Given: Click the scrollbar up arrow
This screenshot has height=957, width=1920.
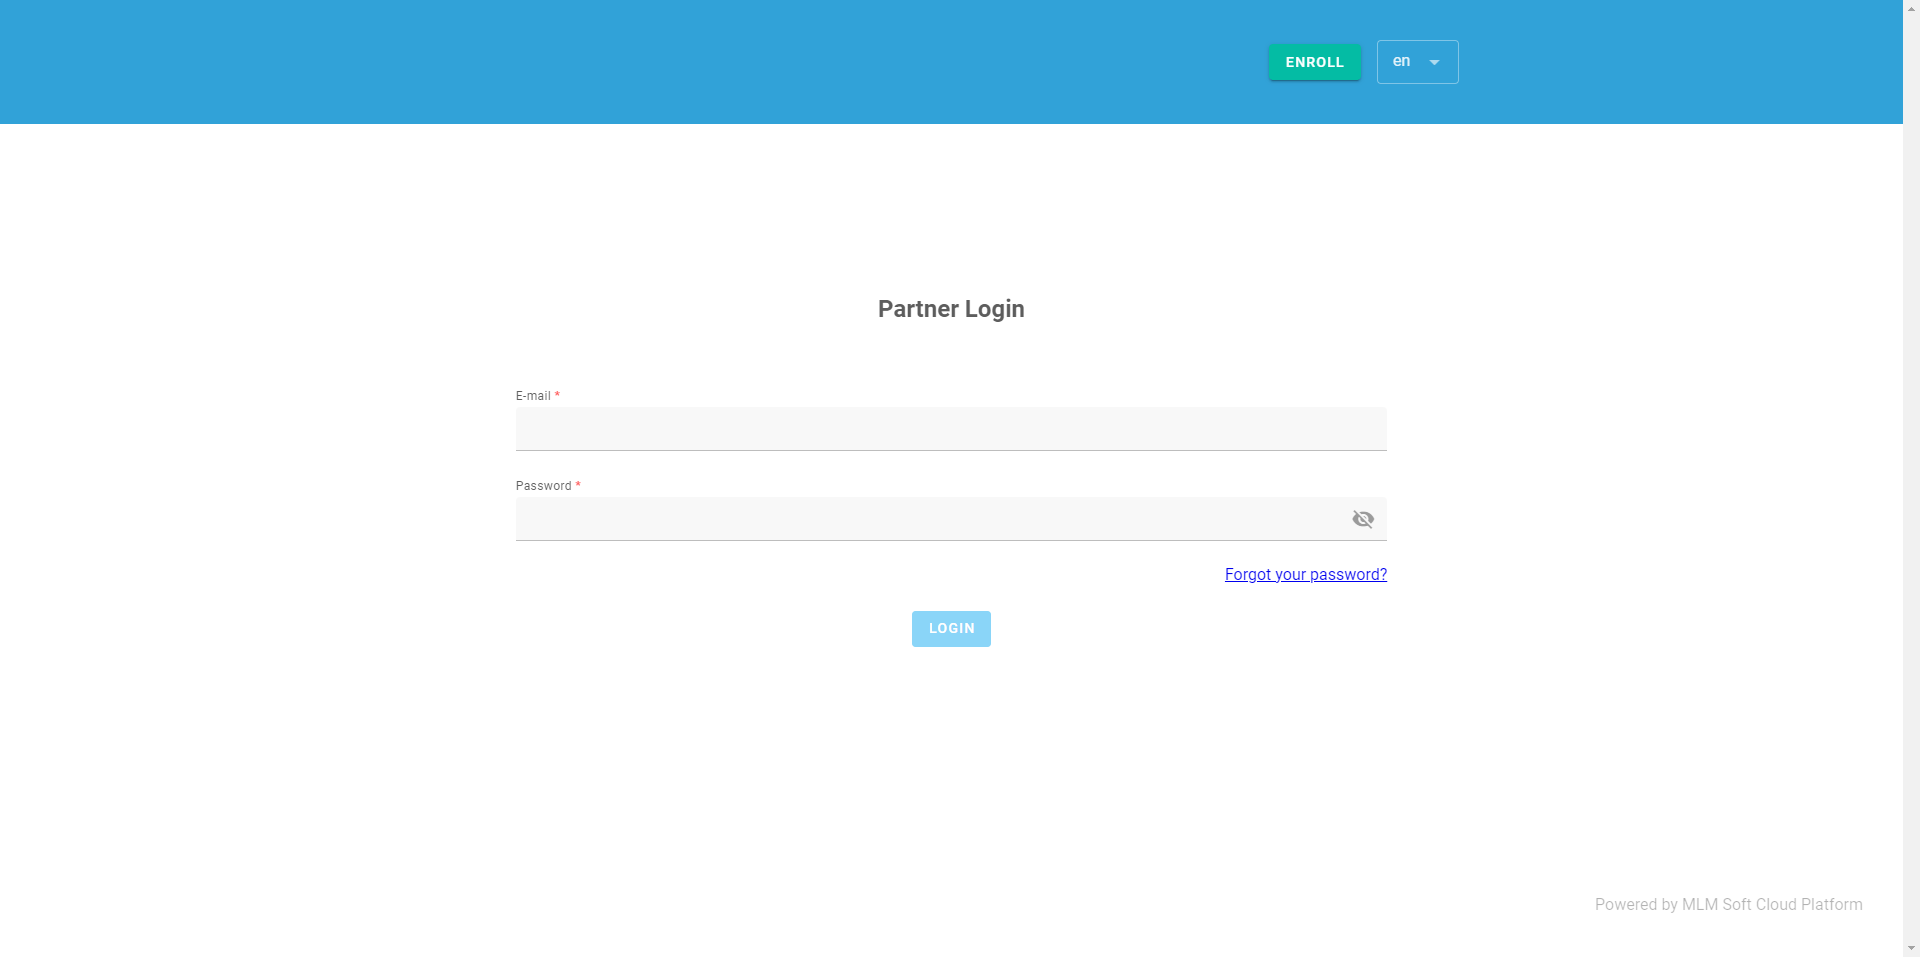Looking at the screenshot, I should [1911, 7].
